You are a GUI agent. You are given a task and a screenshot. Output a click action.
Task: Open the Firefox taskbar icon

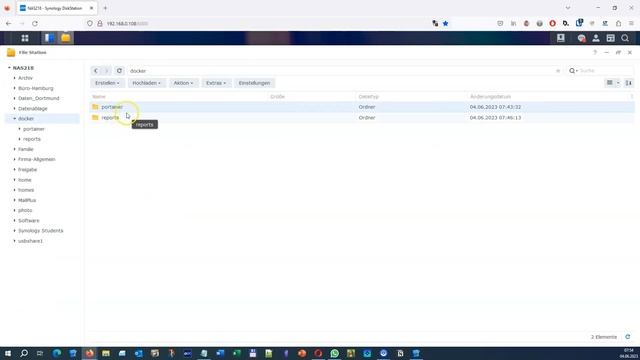click(x=89, y=353)
